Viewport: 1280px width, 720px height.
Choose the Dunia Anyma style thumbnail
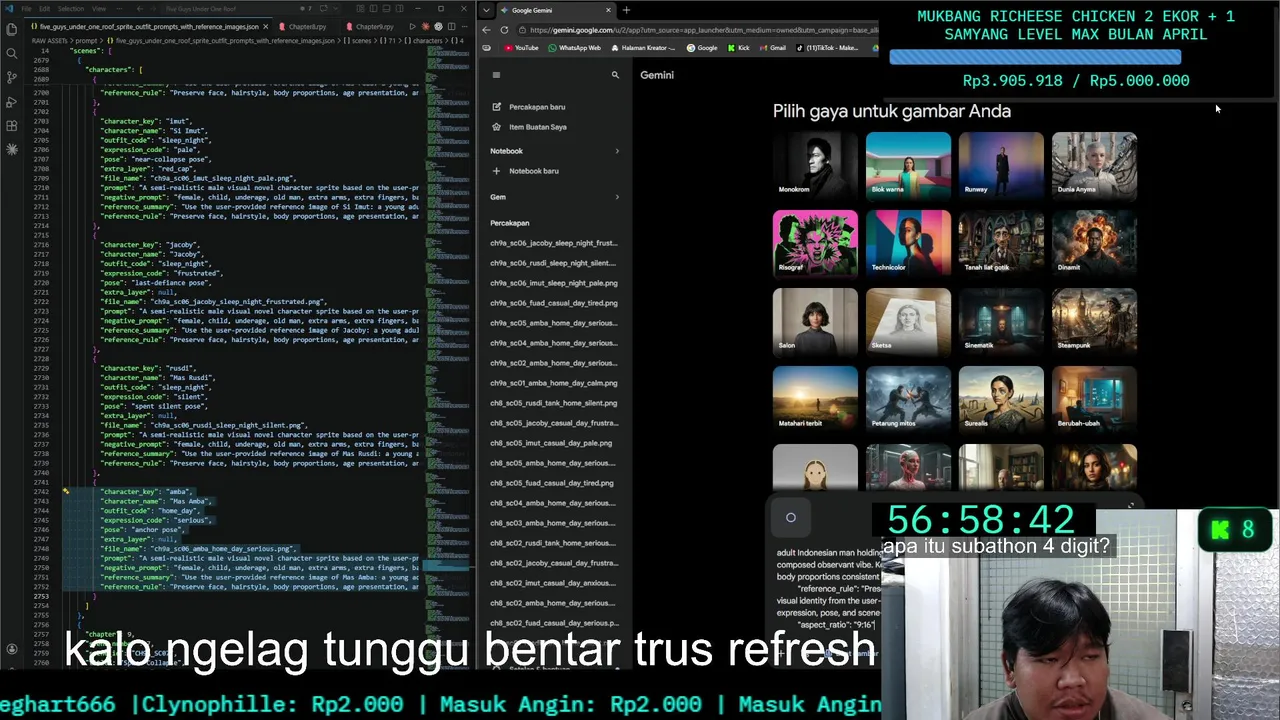[1094, 165]
